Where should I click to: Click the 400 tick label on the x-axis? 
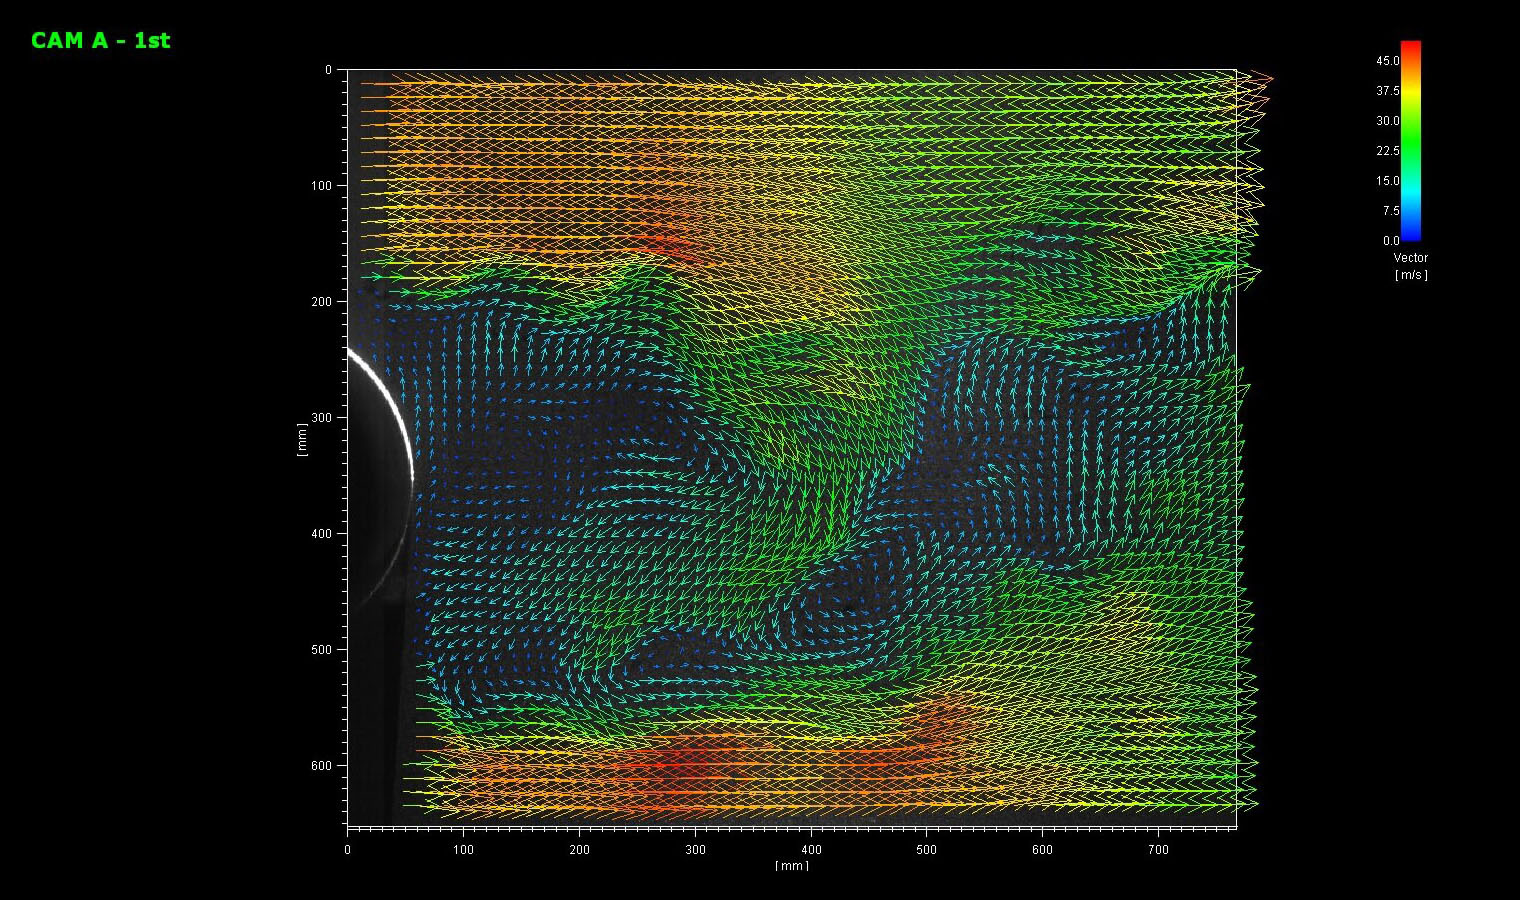pyautogui.click(x=811, y=849)
